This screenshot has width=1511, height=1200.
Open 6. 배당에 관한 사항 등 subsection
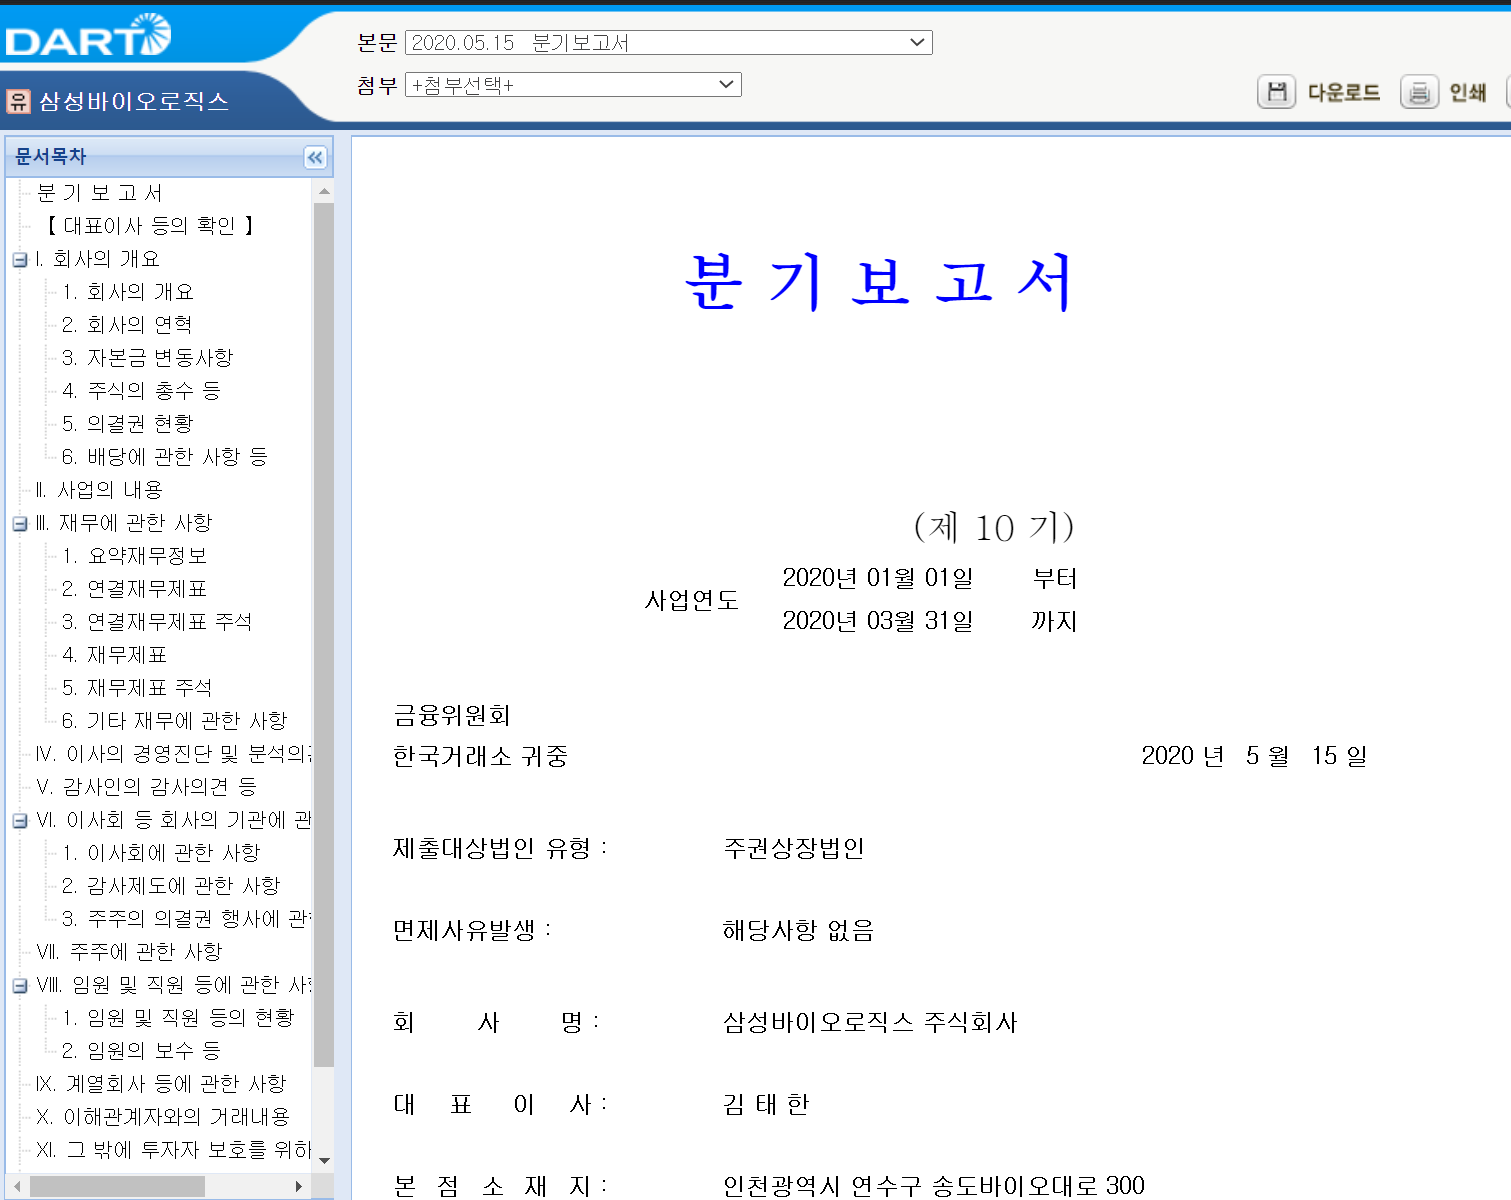pos(164,457)
